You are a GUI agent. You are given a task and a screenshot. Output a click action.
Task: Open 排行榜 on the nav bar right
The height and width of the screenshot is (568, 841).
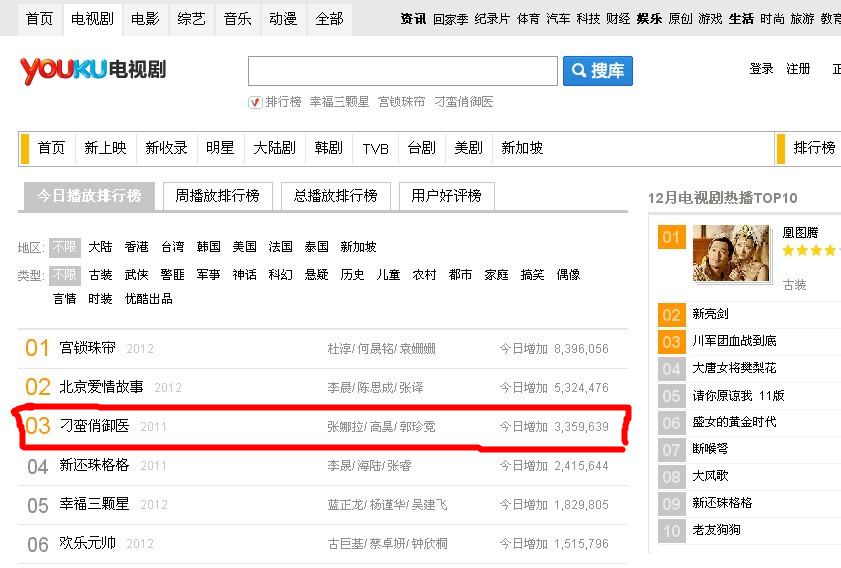(814, 148)
